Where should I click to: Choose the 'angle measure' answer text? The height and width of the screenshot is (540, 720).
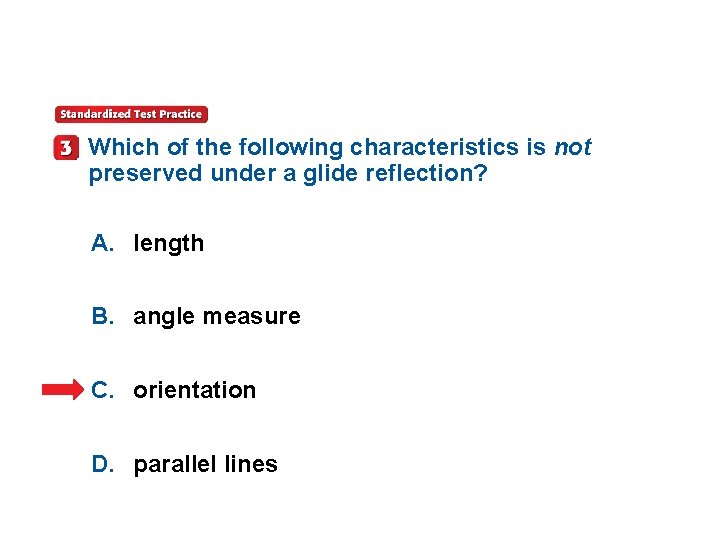[217, 317]
